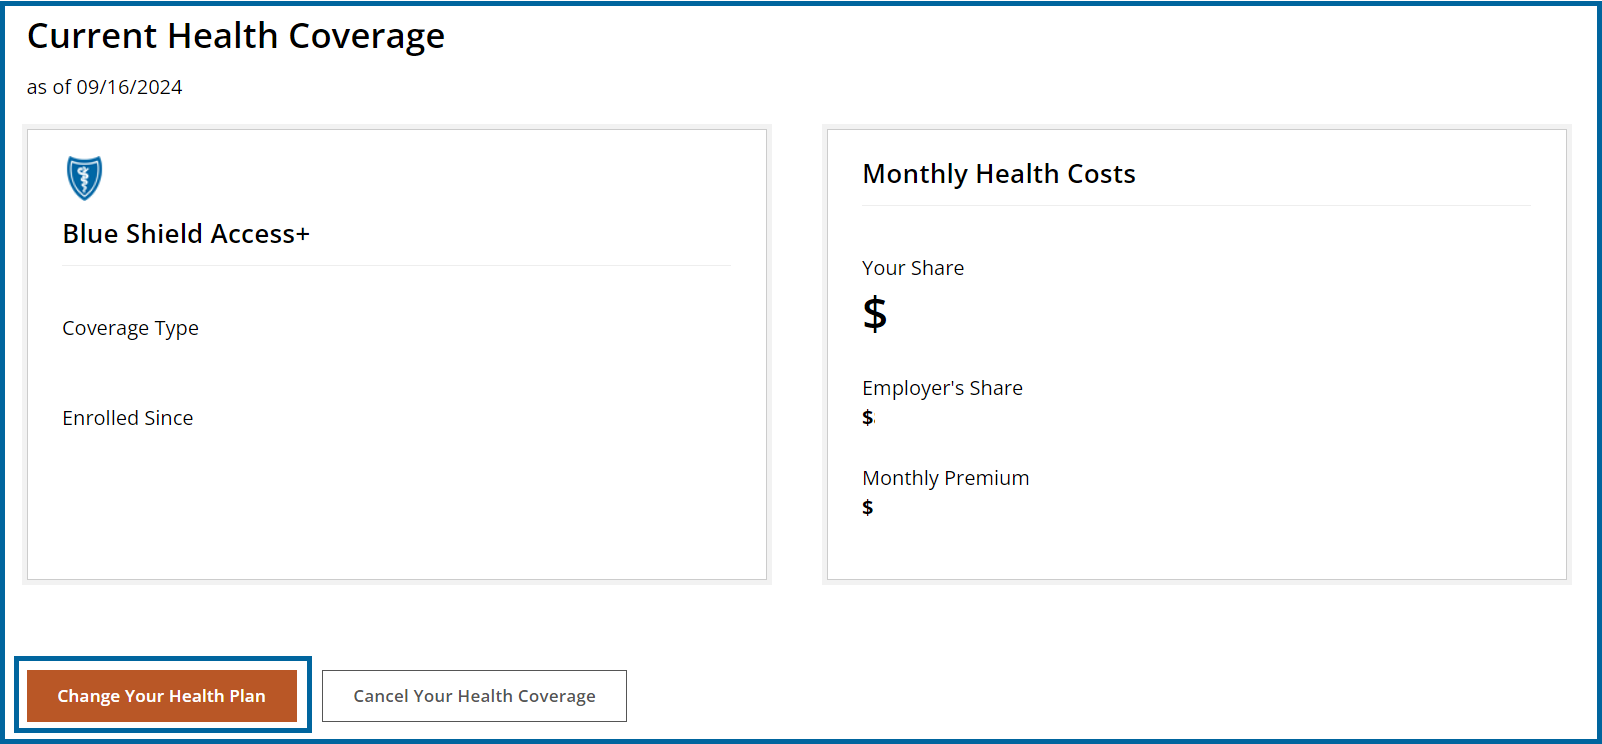Click the Blue Shield logo icon
Screen dimensions: 1602x744
coord(84,178)
